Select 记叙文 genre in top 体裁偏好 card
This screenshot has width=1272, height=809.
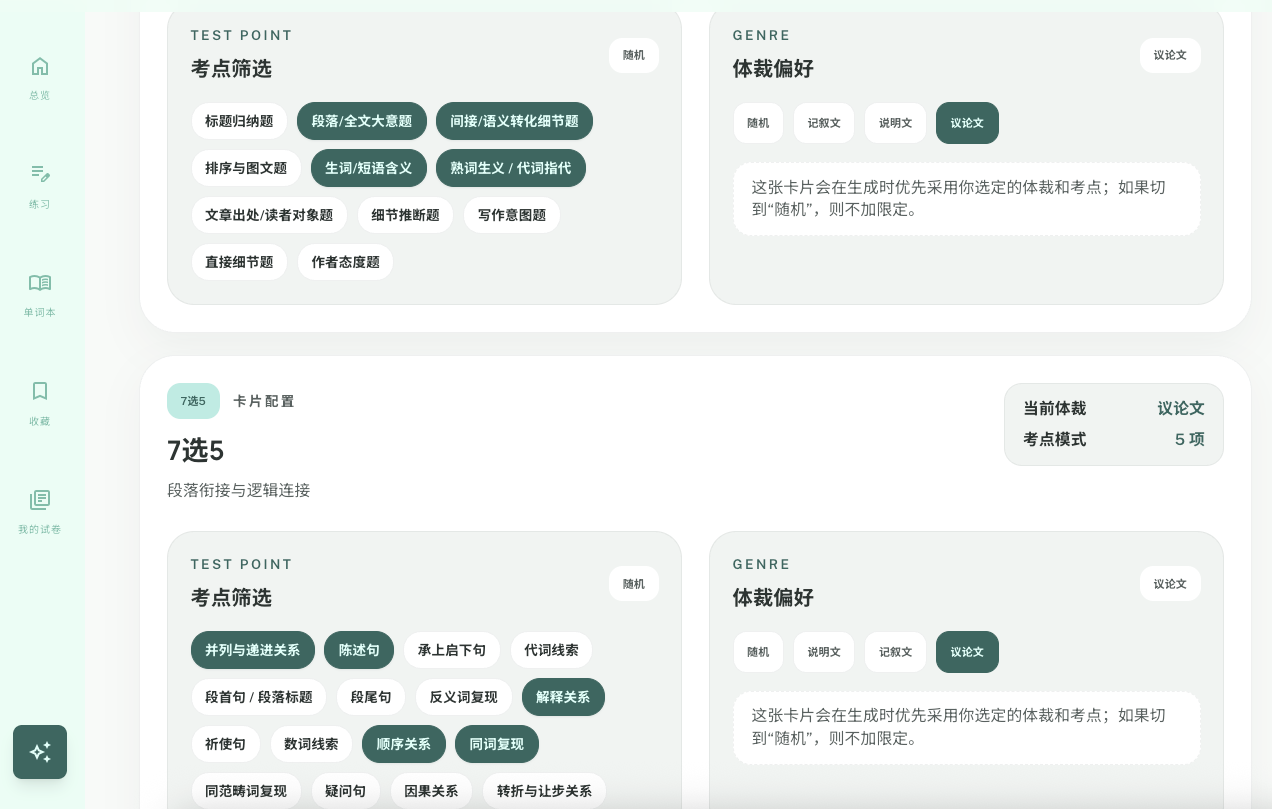coord(824,123)
